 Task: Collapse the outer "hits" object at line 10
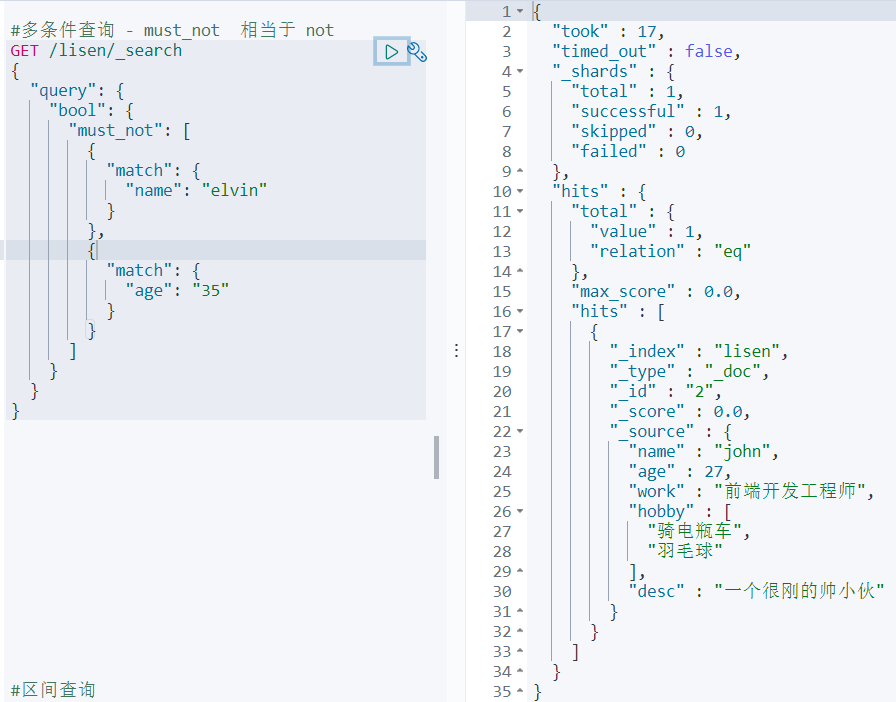pyautogui.click(x=520, y=192)
